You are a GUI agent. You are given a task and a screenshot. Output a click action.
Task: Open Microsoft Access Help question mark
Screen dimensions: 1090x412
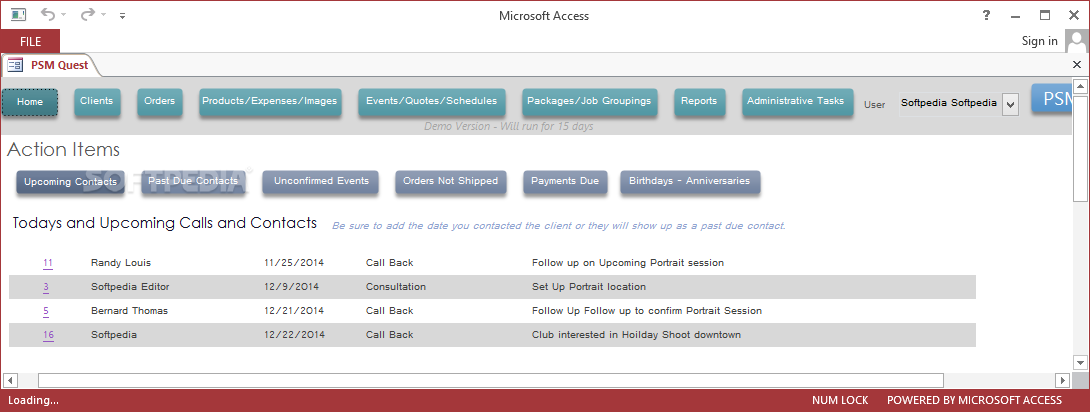click(x=986, y=15)
